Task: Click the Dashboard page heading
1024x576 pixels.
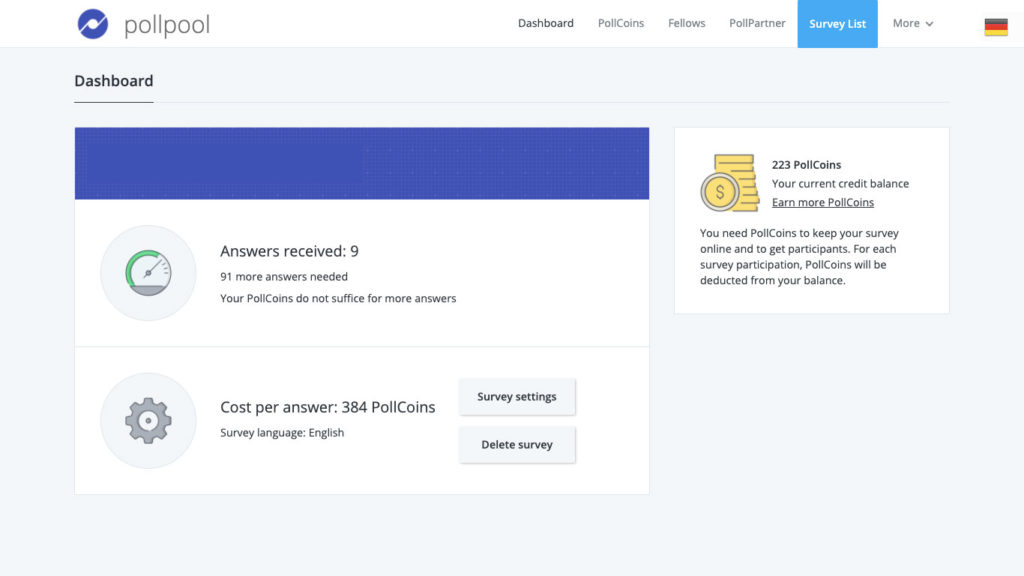Action: click(114, 81)
